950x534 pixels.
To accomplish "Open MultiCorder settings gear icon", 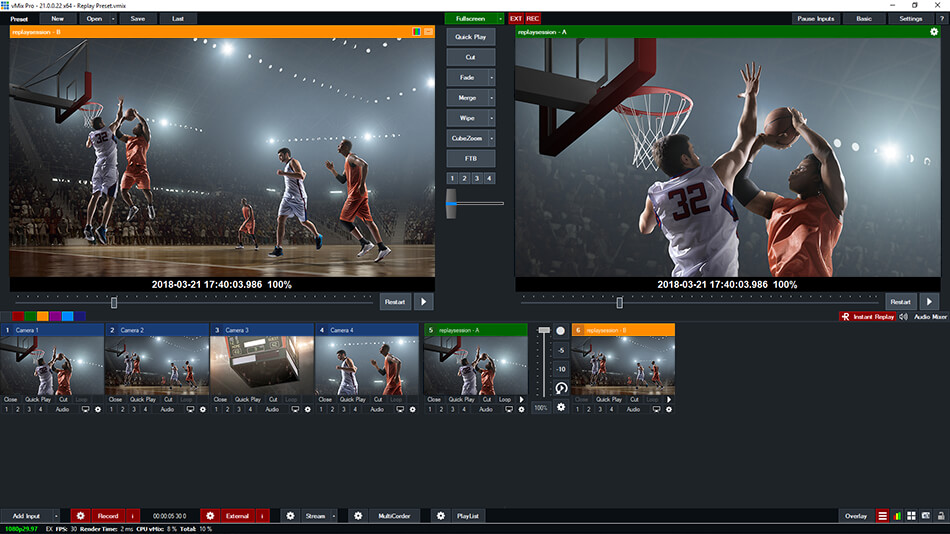I will pyautogui.click(x=358, y=516).
